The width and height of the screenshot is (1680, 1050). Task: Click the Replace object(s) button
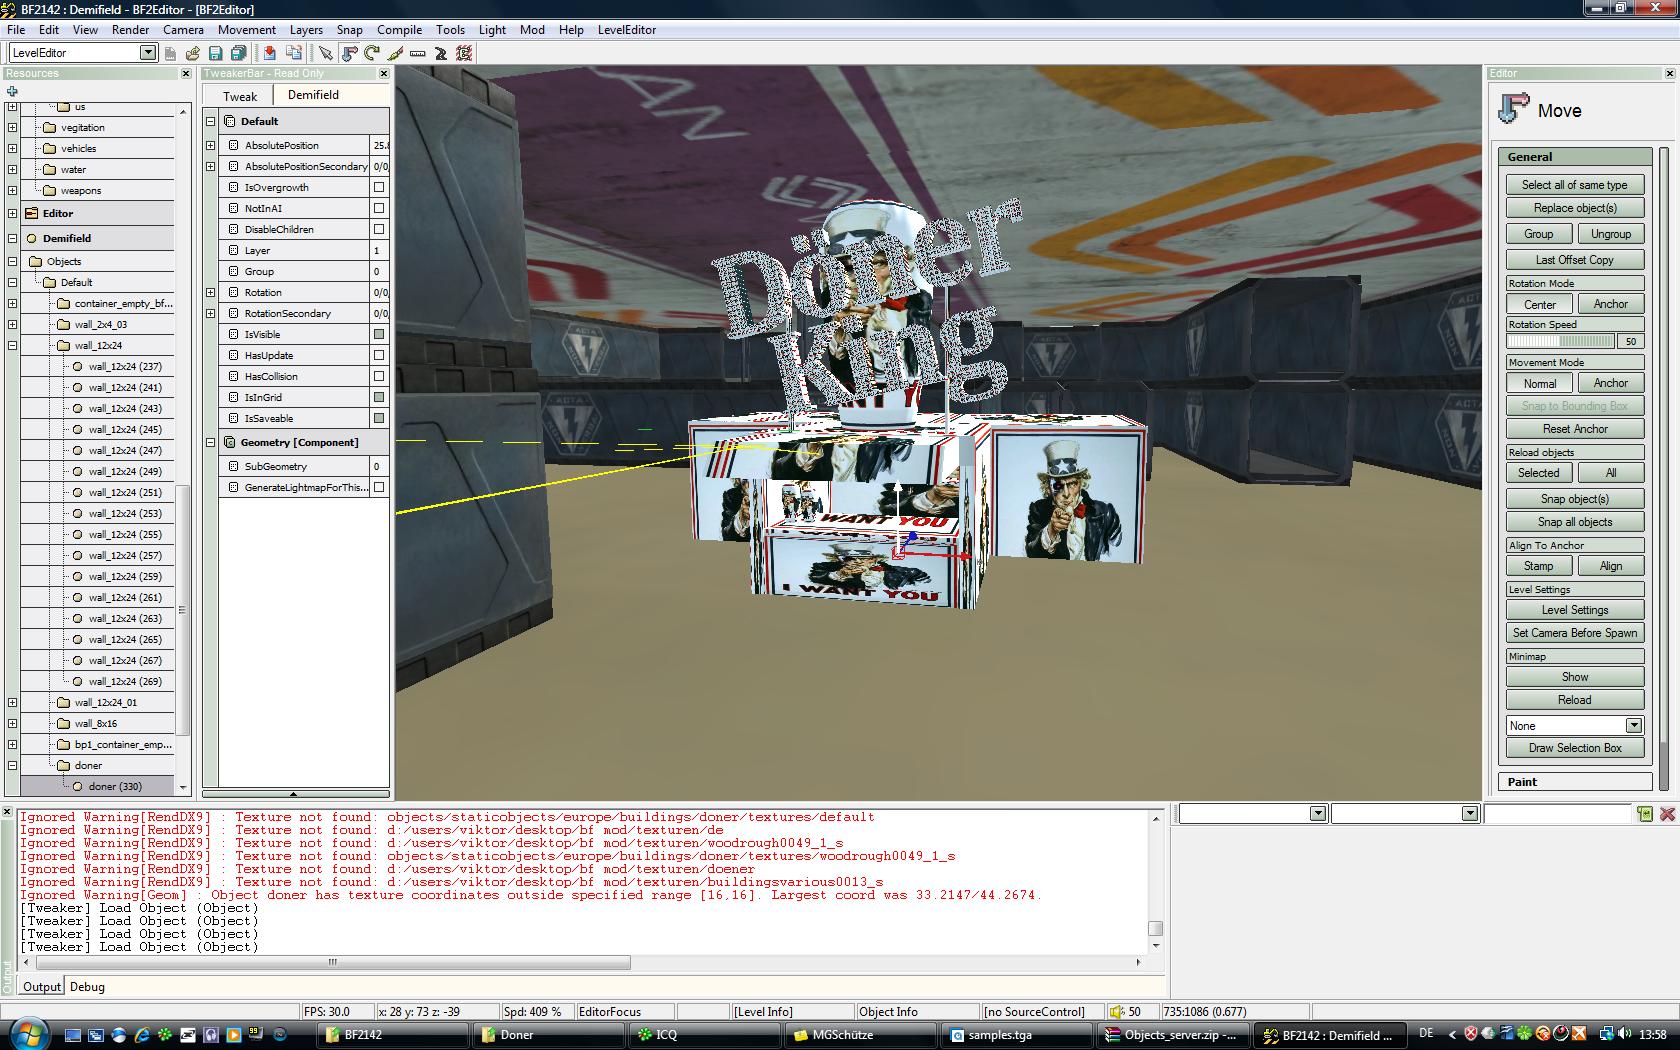point(1575,208)
